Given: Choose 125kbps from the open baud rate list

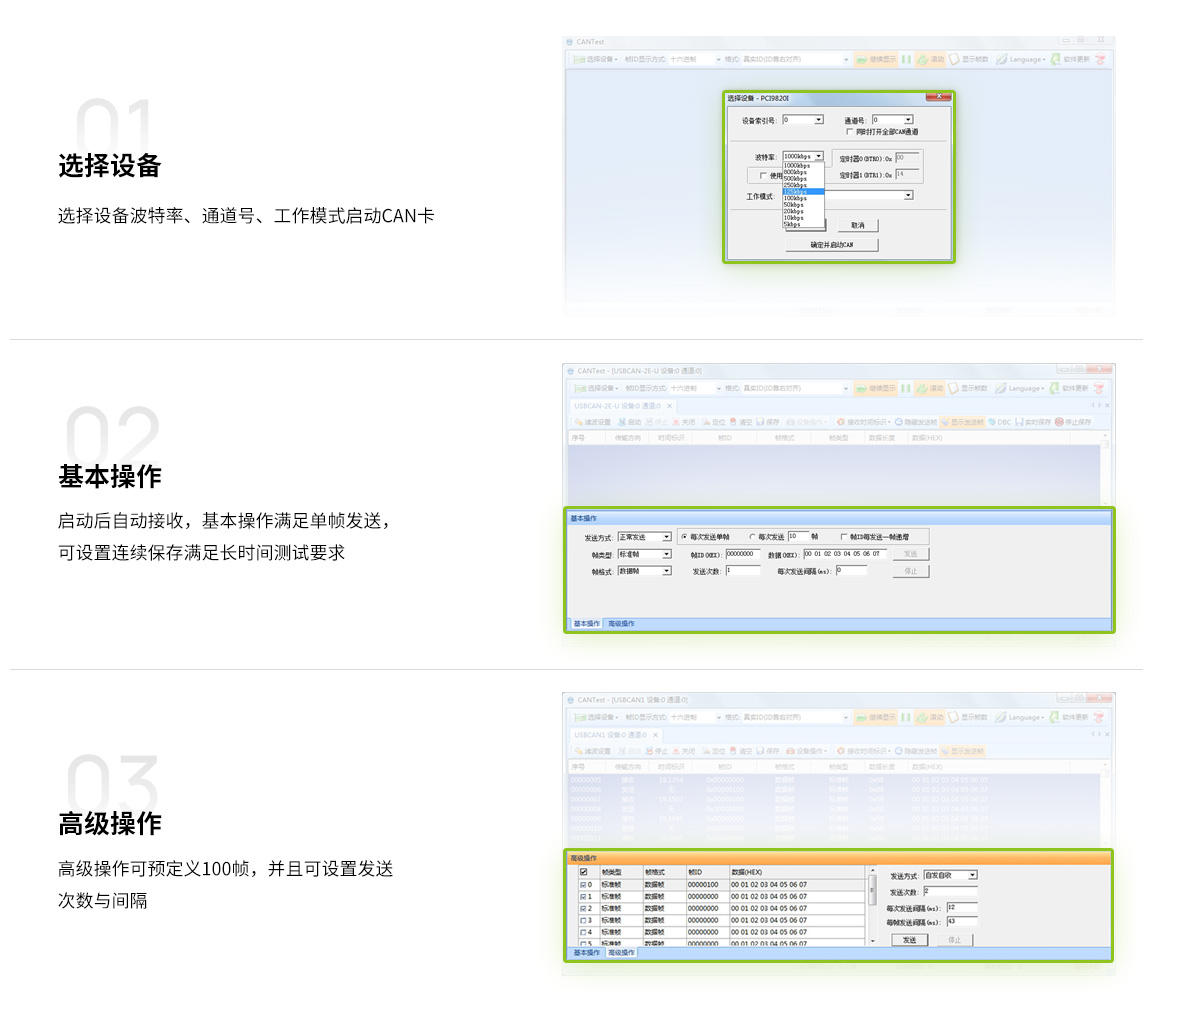Looking at the screenshot, I should pos(802,191).
